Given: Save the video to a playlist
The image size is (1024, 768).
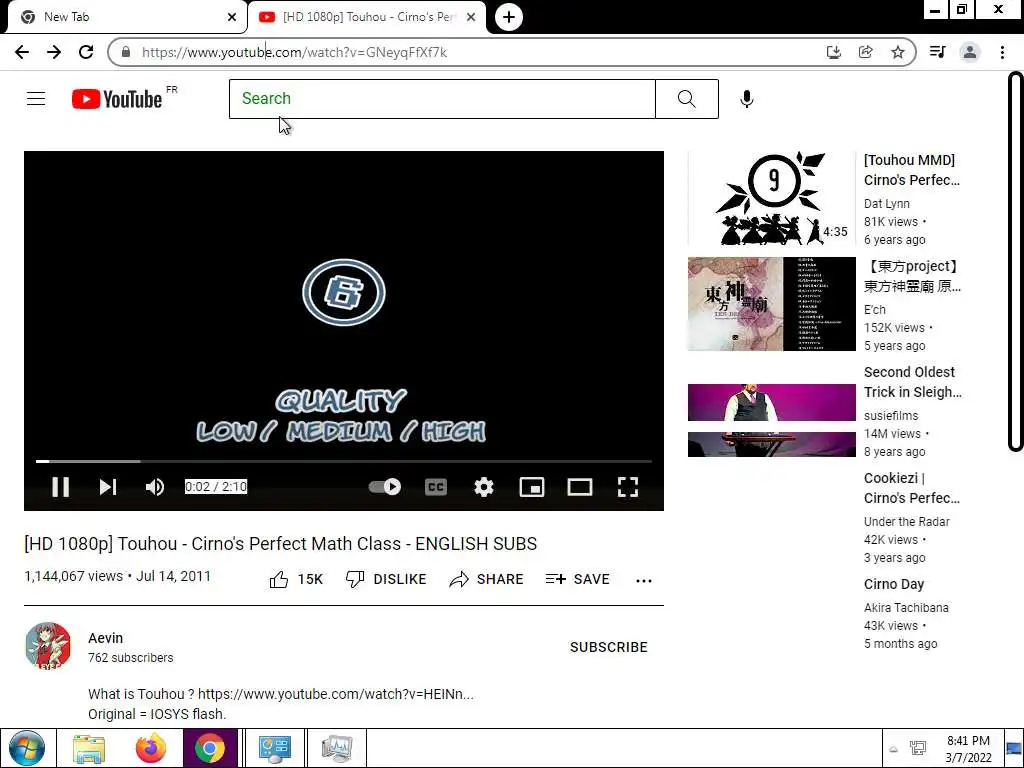Looking at the screenshot, I should [577, 579].
